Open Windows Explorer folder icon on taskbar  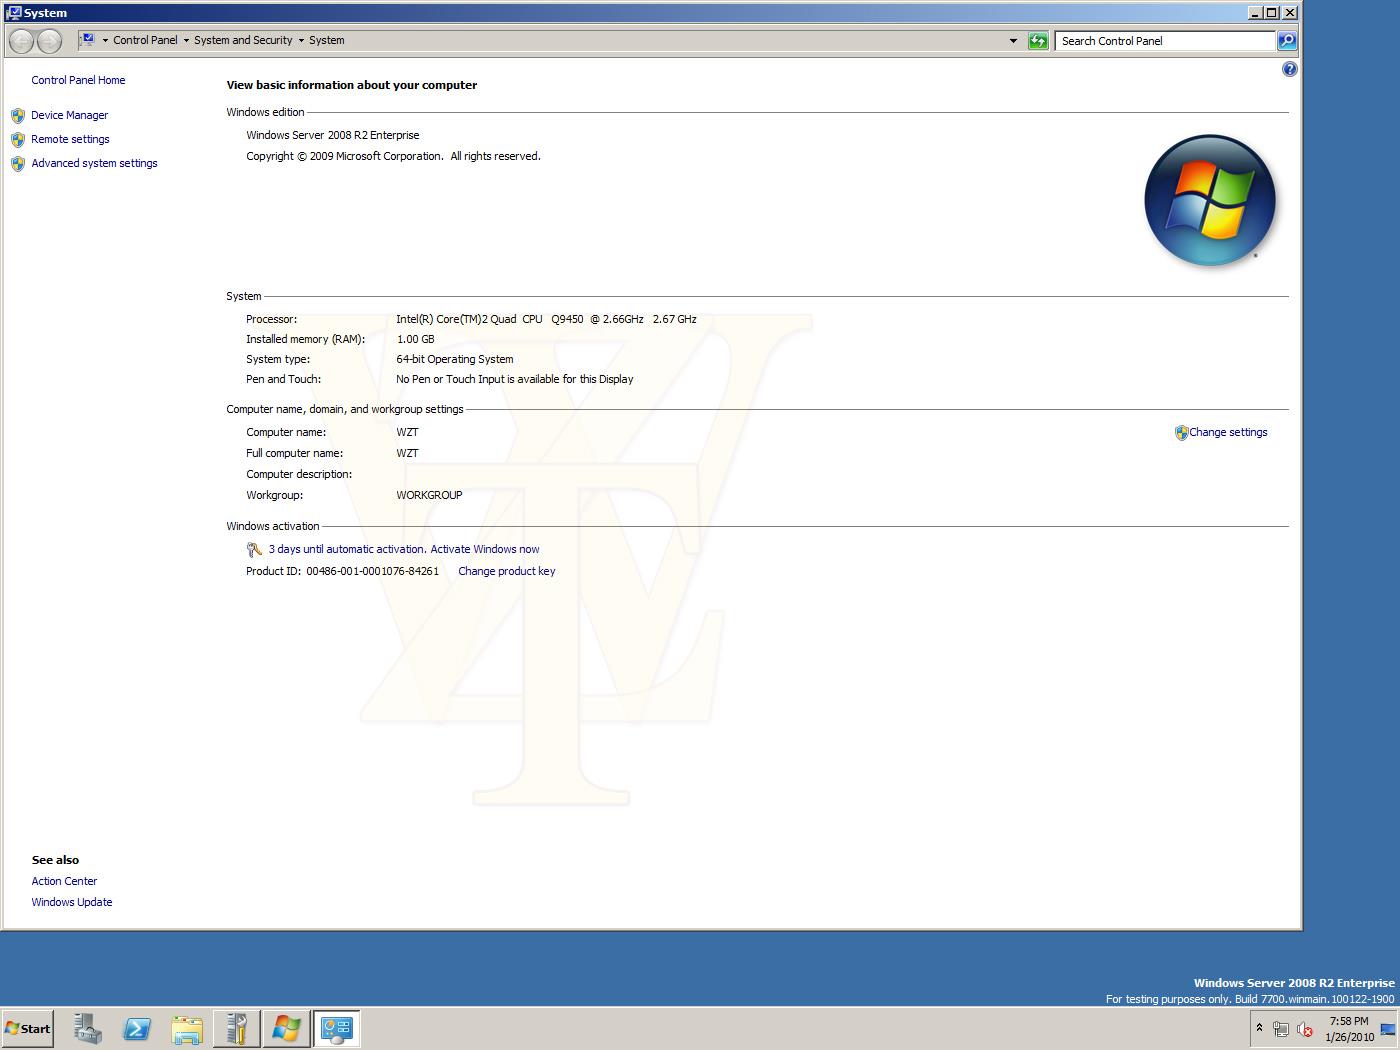(x=187, y=1029)
